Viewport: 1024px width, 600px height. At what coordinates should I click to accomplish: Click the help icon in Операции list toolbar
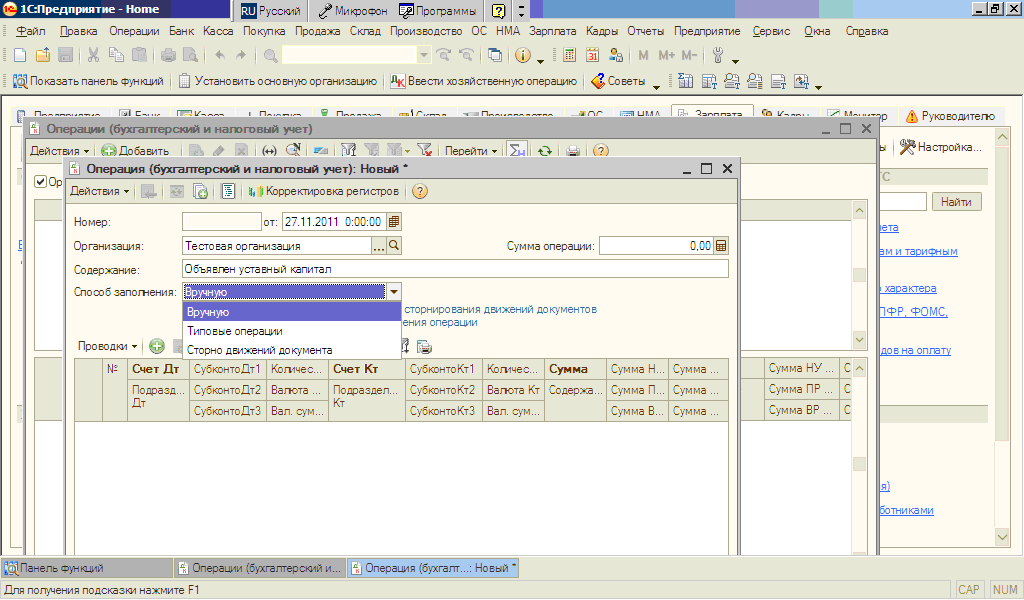tap(601, 151)
